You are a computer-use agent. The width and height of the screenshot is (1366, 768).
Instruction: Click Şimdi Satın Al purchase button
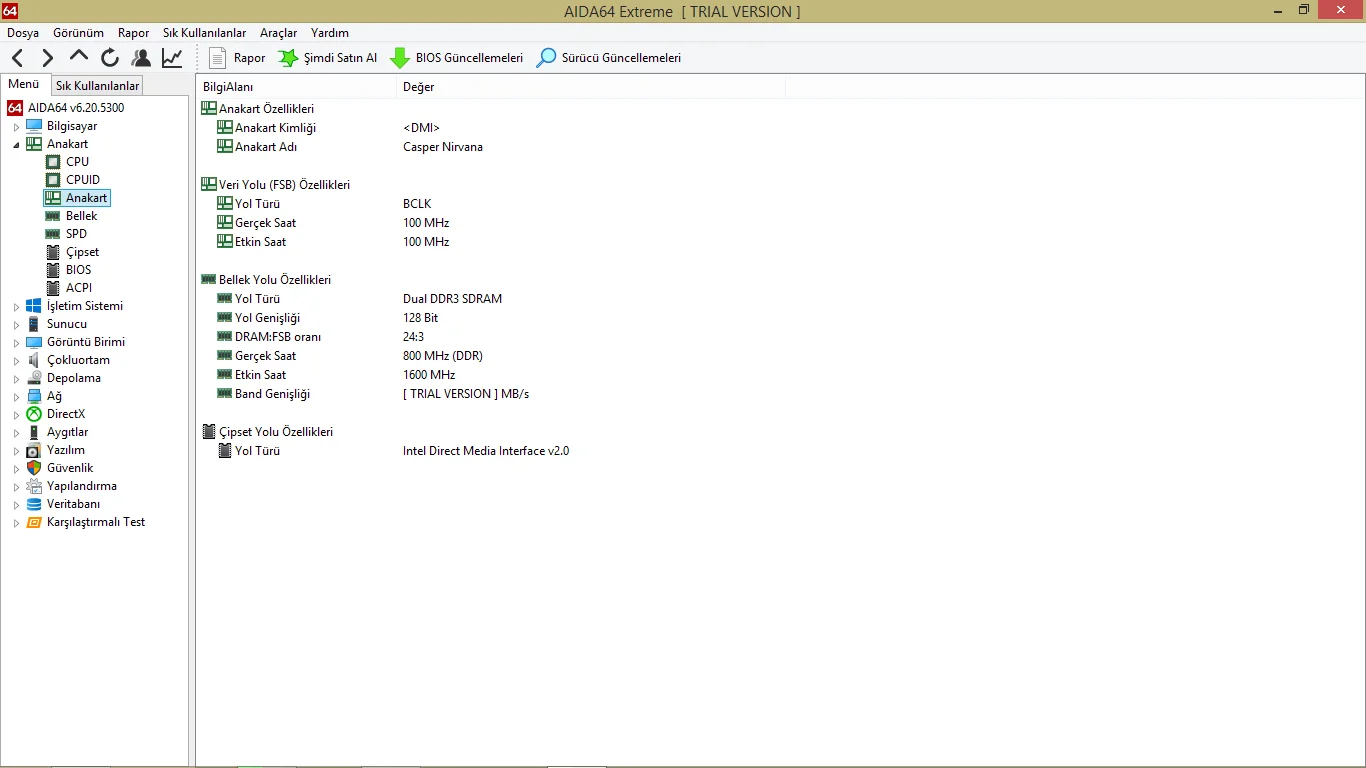[x=328, y=58]
